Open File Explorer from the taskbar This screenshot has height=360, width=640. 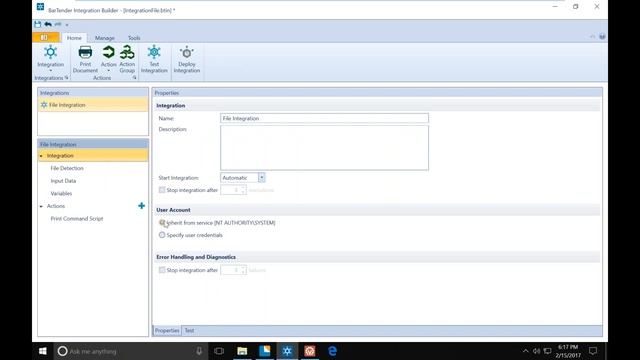pos(242,351)
